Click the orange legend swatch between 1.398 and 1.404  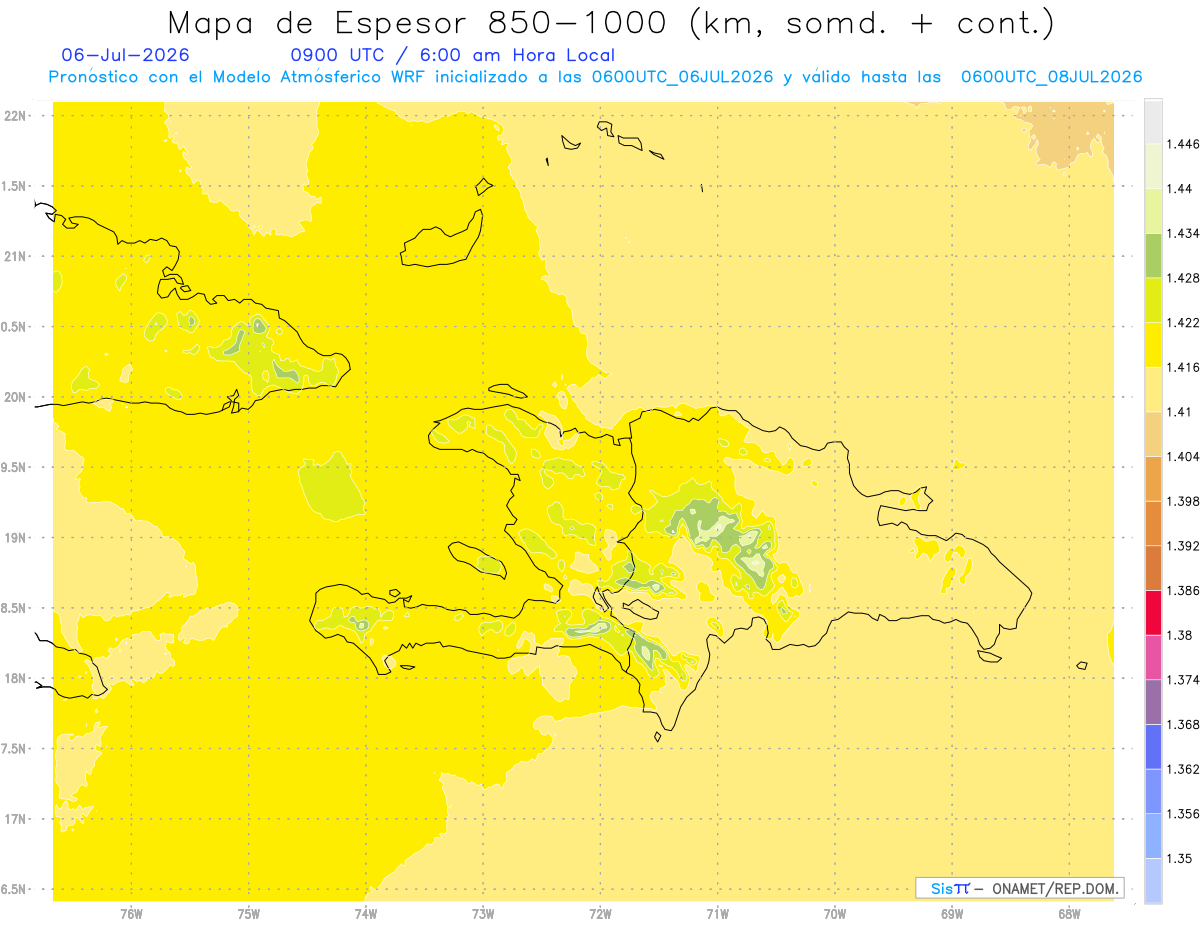coord(1153,478)
